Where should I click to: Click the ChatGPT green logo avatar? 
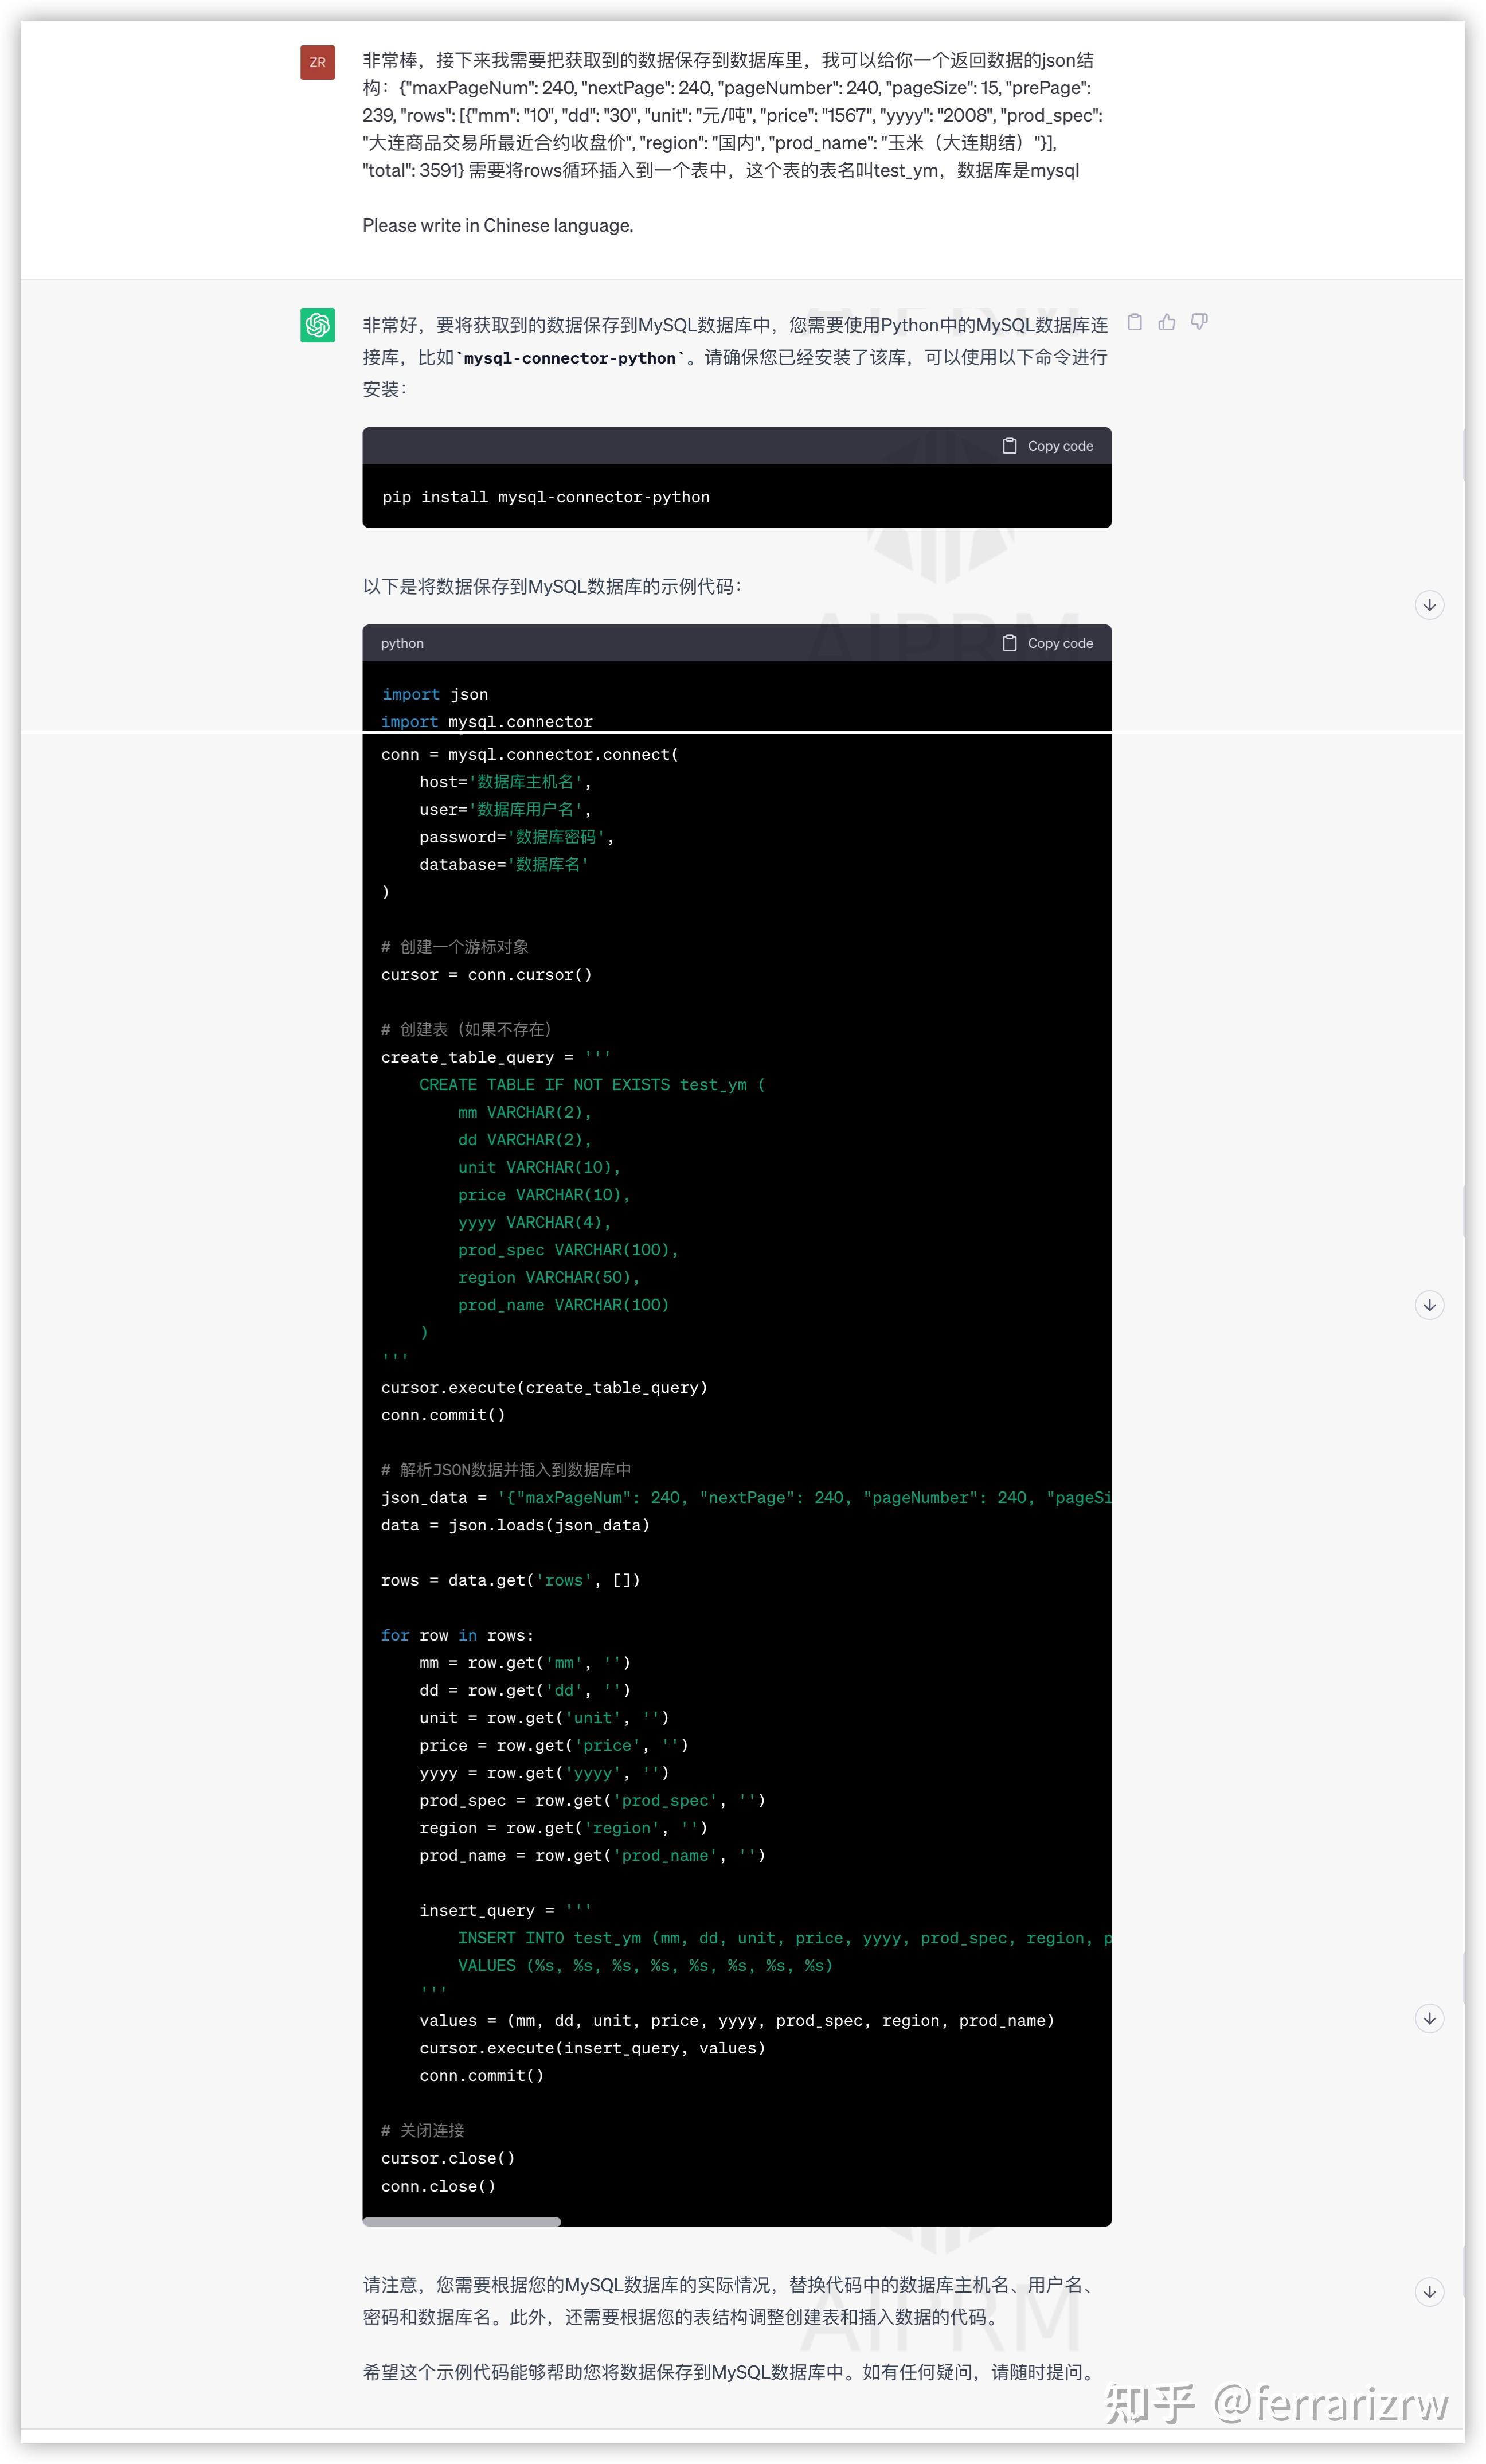[x=317, y=325]
